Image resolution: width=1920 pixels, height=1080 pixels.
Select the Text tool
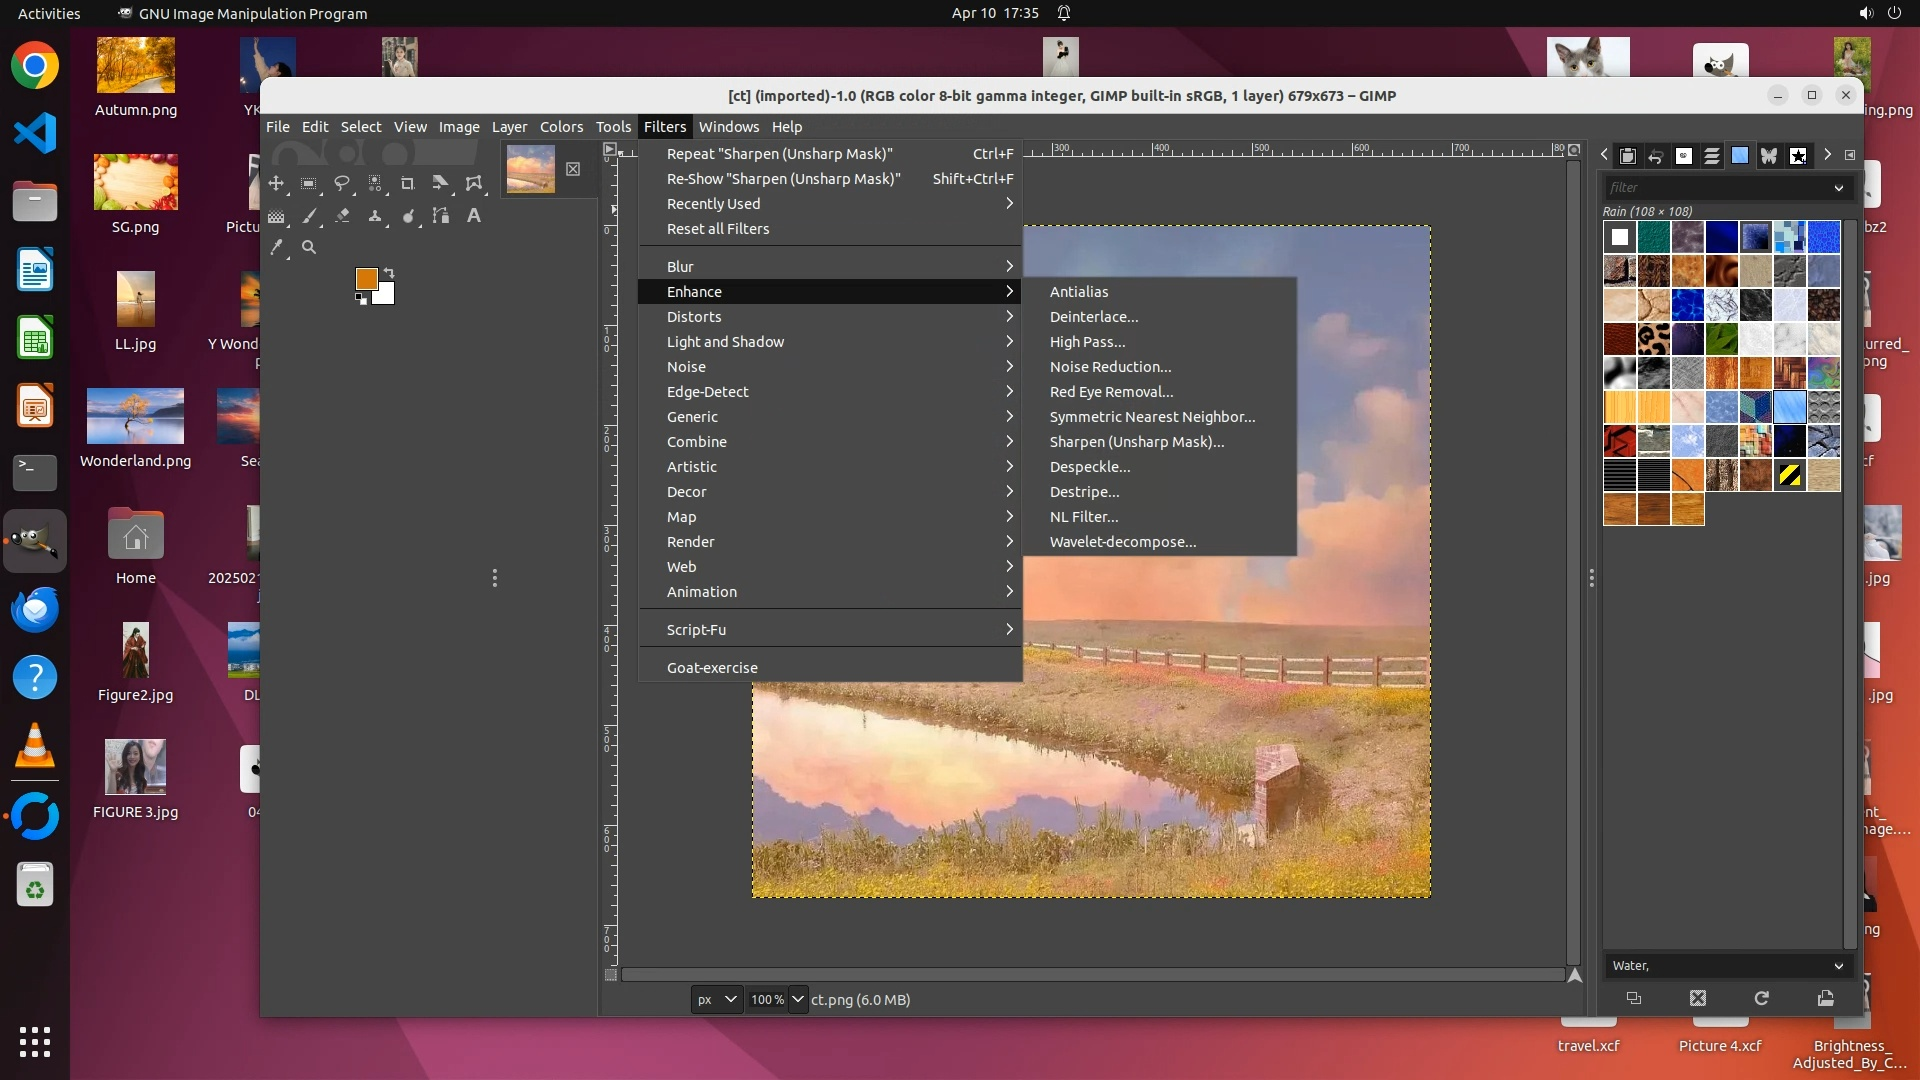point(474,216)
